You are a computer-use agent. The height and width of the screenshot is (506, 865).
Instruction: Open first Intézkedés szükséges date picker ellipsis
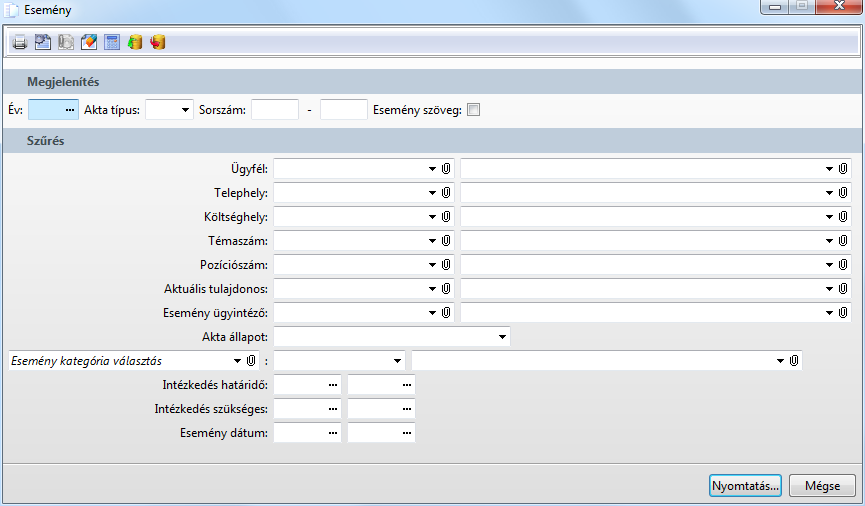(x=333, y=409)
